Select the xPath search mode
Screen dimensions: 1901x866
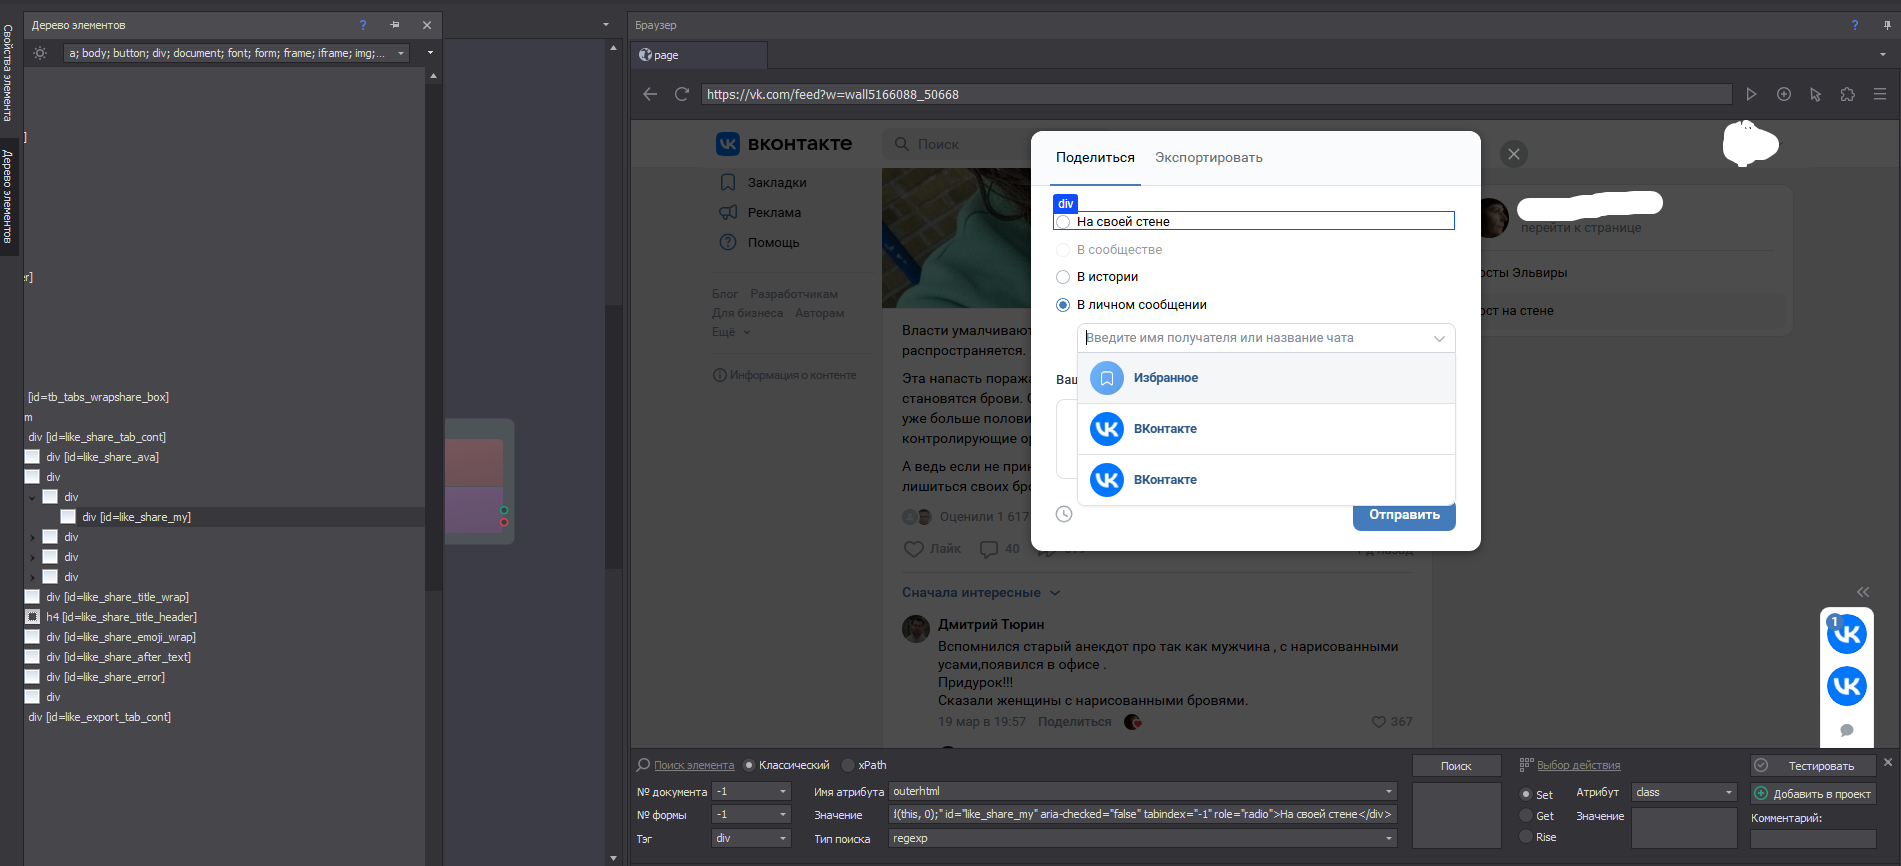click(x=849, y=765)
